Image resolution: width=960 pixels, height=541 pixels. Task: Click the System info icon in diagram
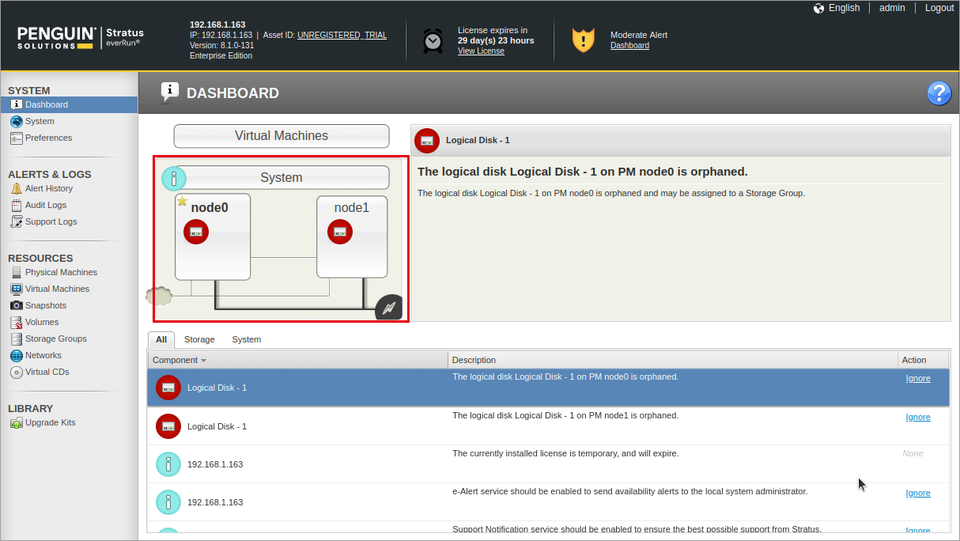[174, 178]
